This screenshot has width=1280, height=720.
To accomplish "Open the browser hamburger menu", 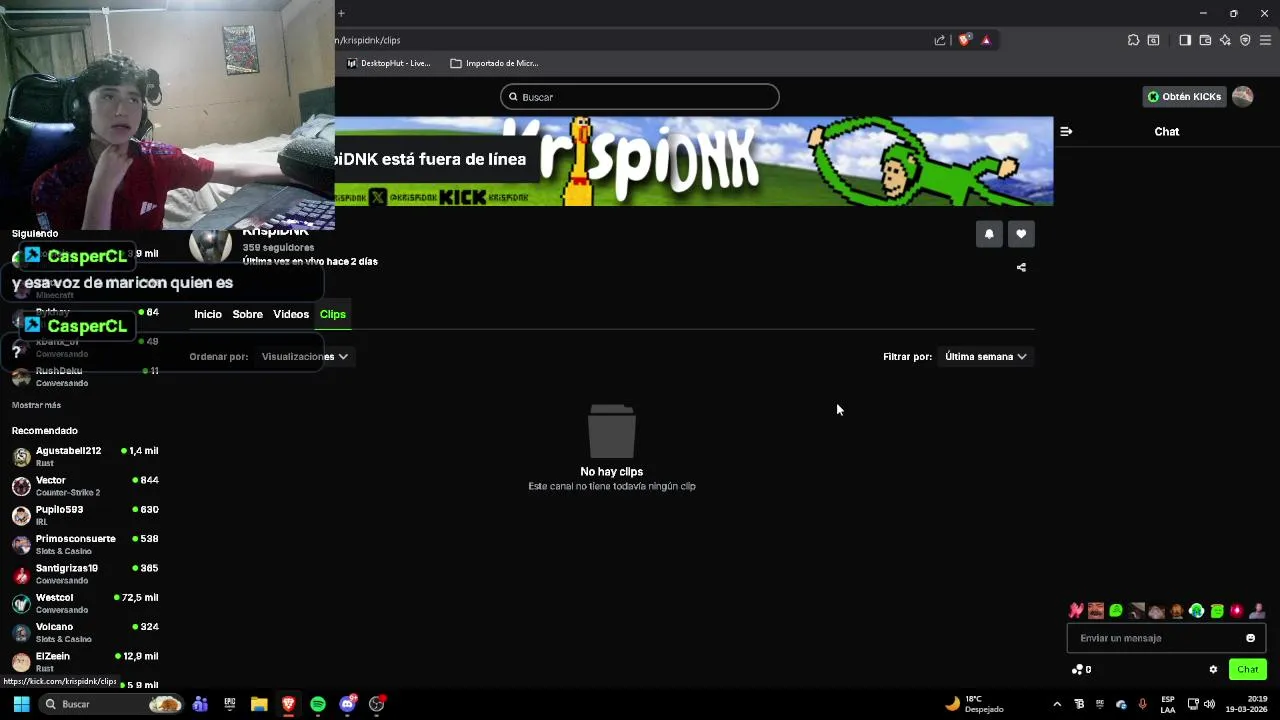I will [1265, 40].
